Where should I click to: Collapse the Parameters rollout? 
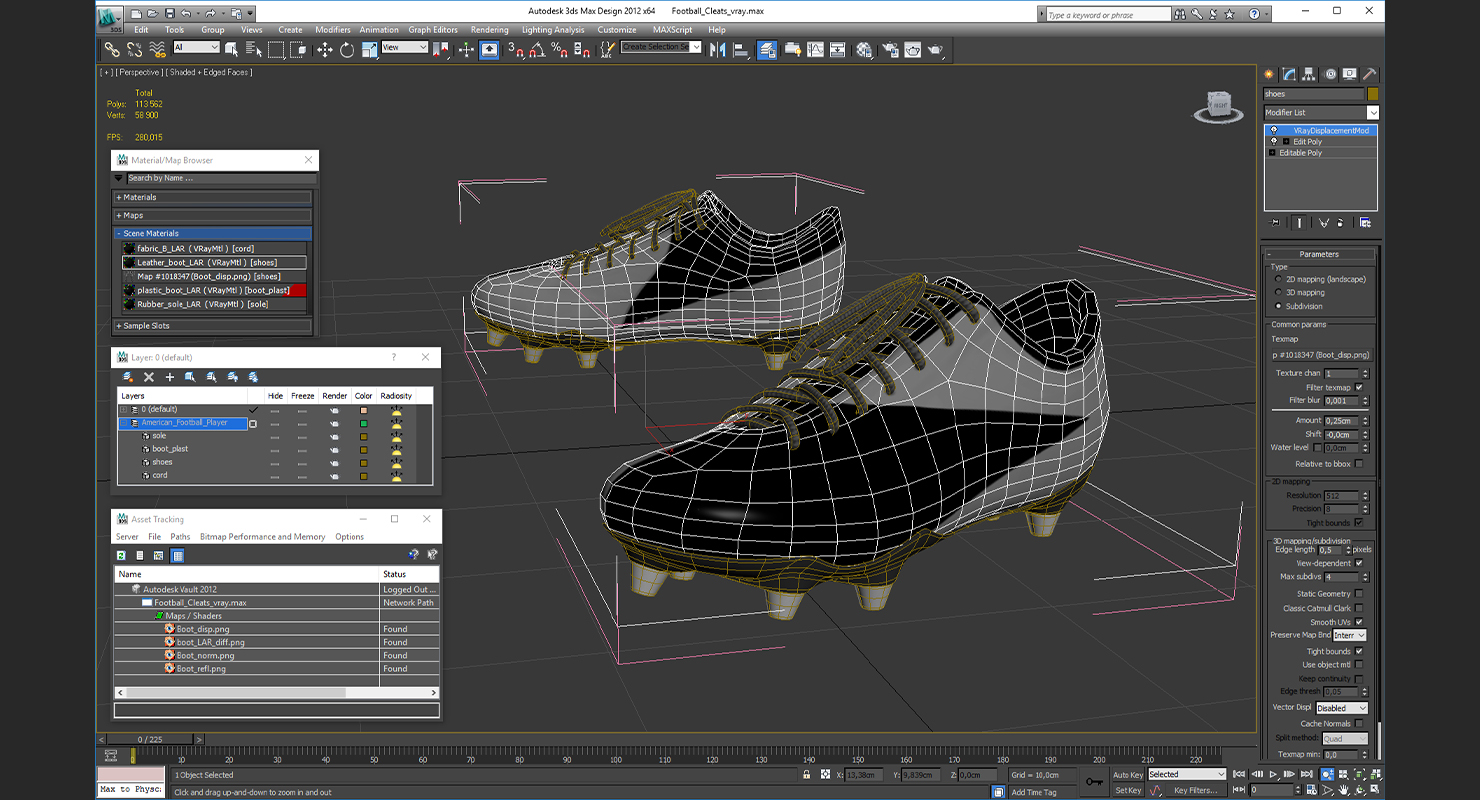click(1319, 254)
